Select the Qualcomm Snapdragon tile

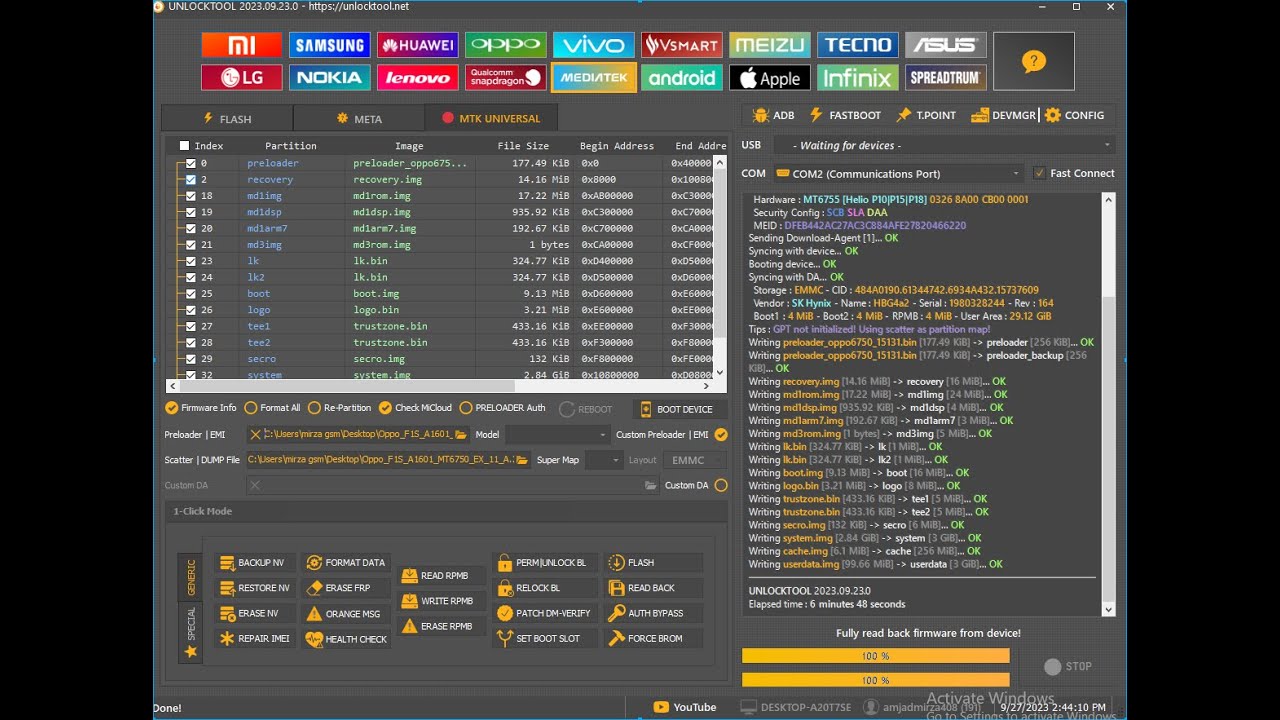505,78
